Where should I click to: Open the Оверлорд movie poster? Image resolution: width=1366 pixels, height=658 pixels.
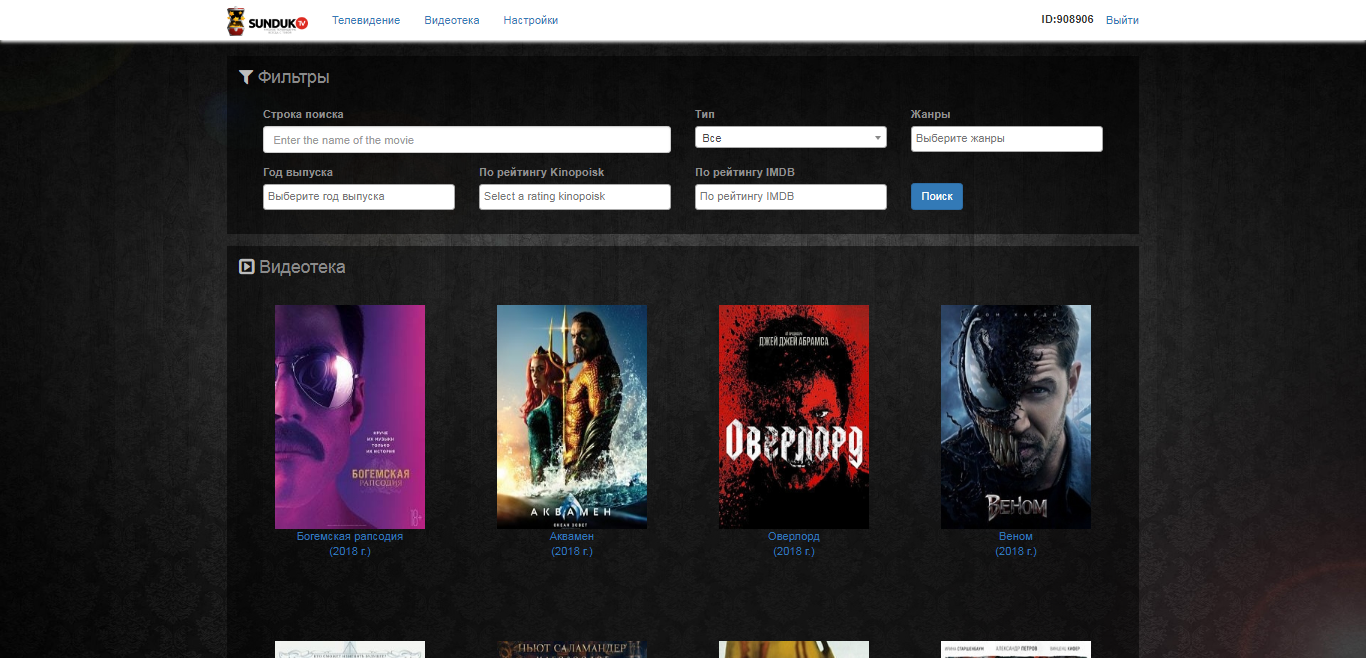click(x=794, y=416)
